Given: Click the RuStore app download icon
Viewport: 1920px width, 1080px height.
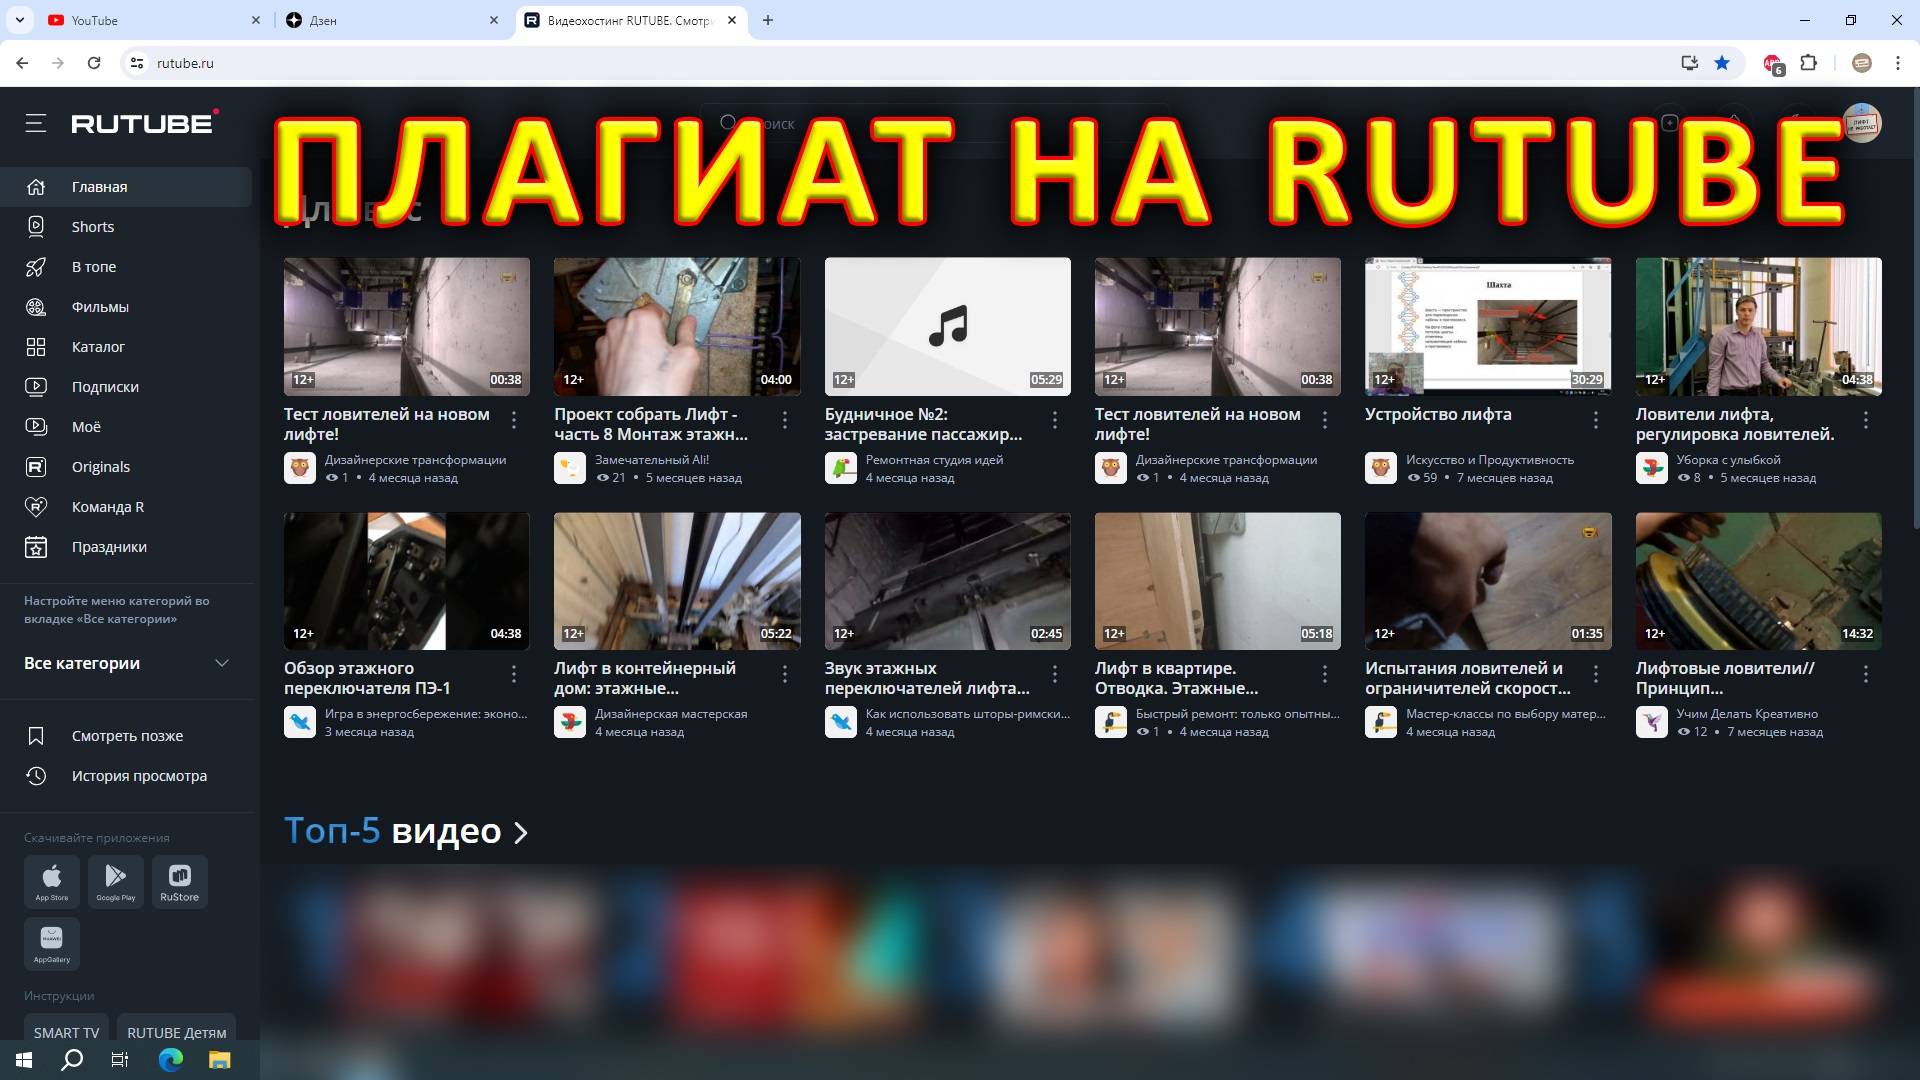Looking at the screenshot, I should (180, 881).
